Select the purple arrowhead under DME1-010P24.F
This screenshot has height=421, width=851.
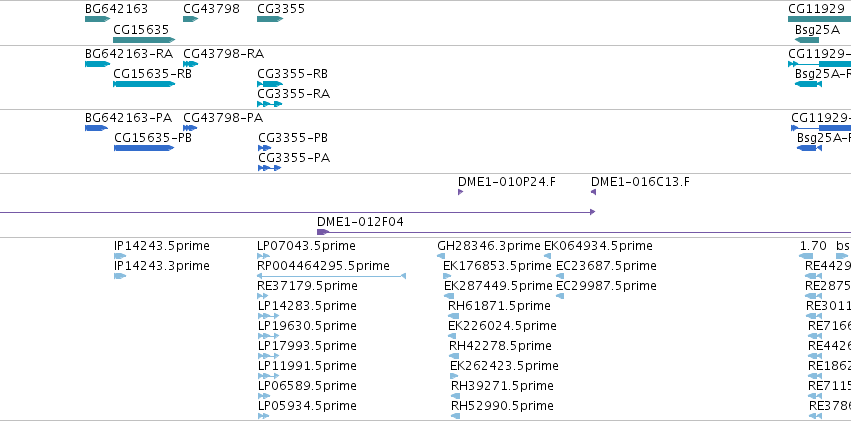[461, 192]
